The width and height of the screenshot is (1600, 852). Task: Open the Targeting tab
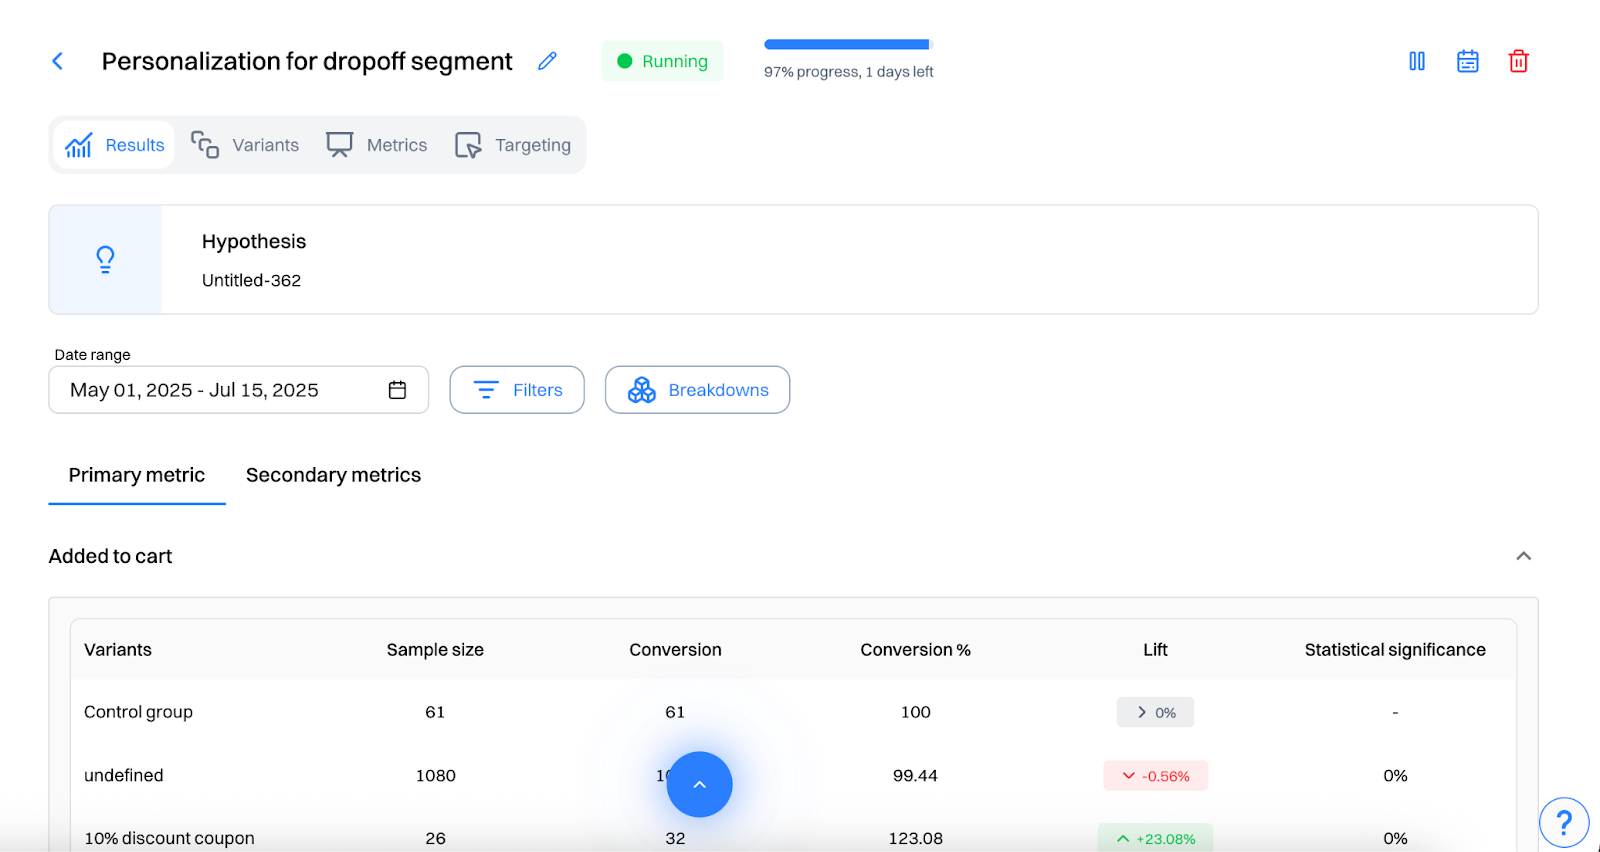click(x=513, y=145)
